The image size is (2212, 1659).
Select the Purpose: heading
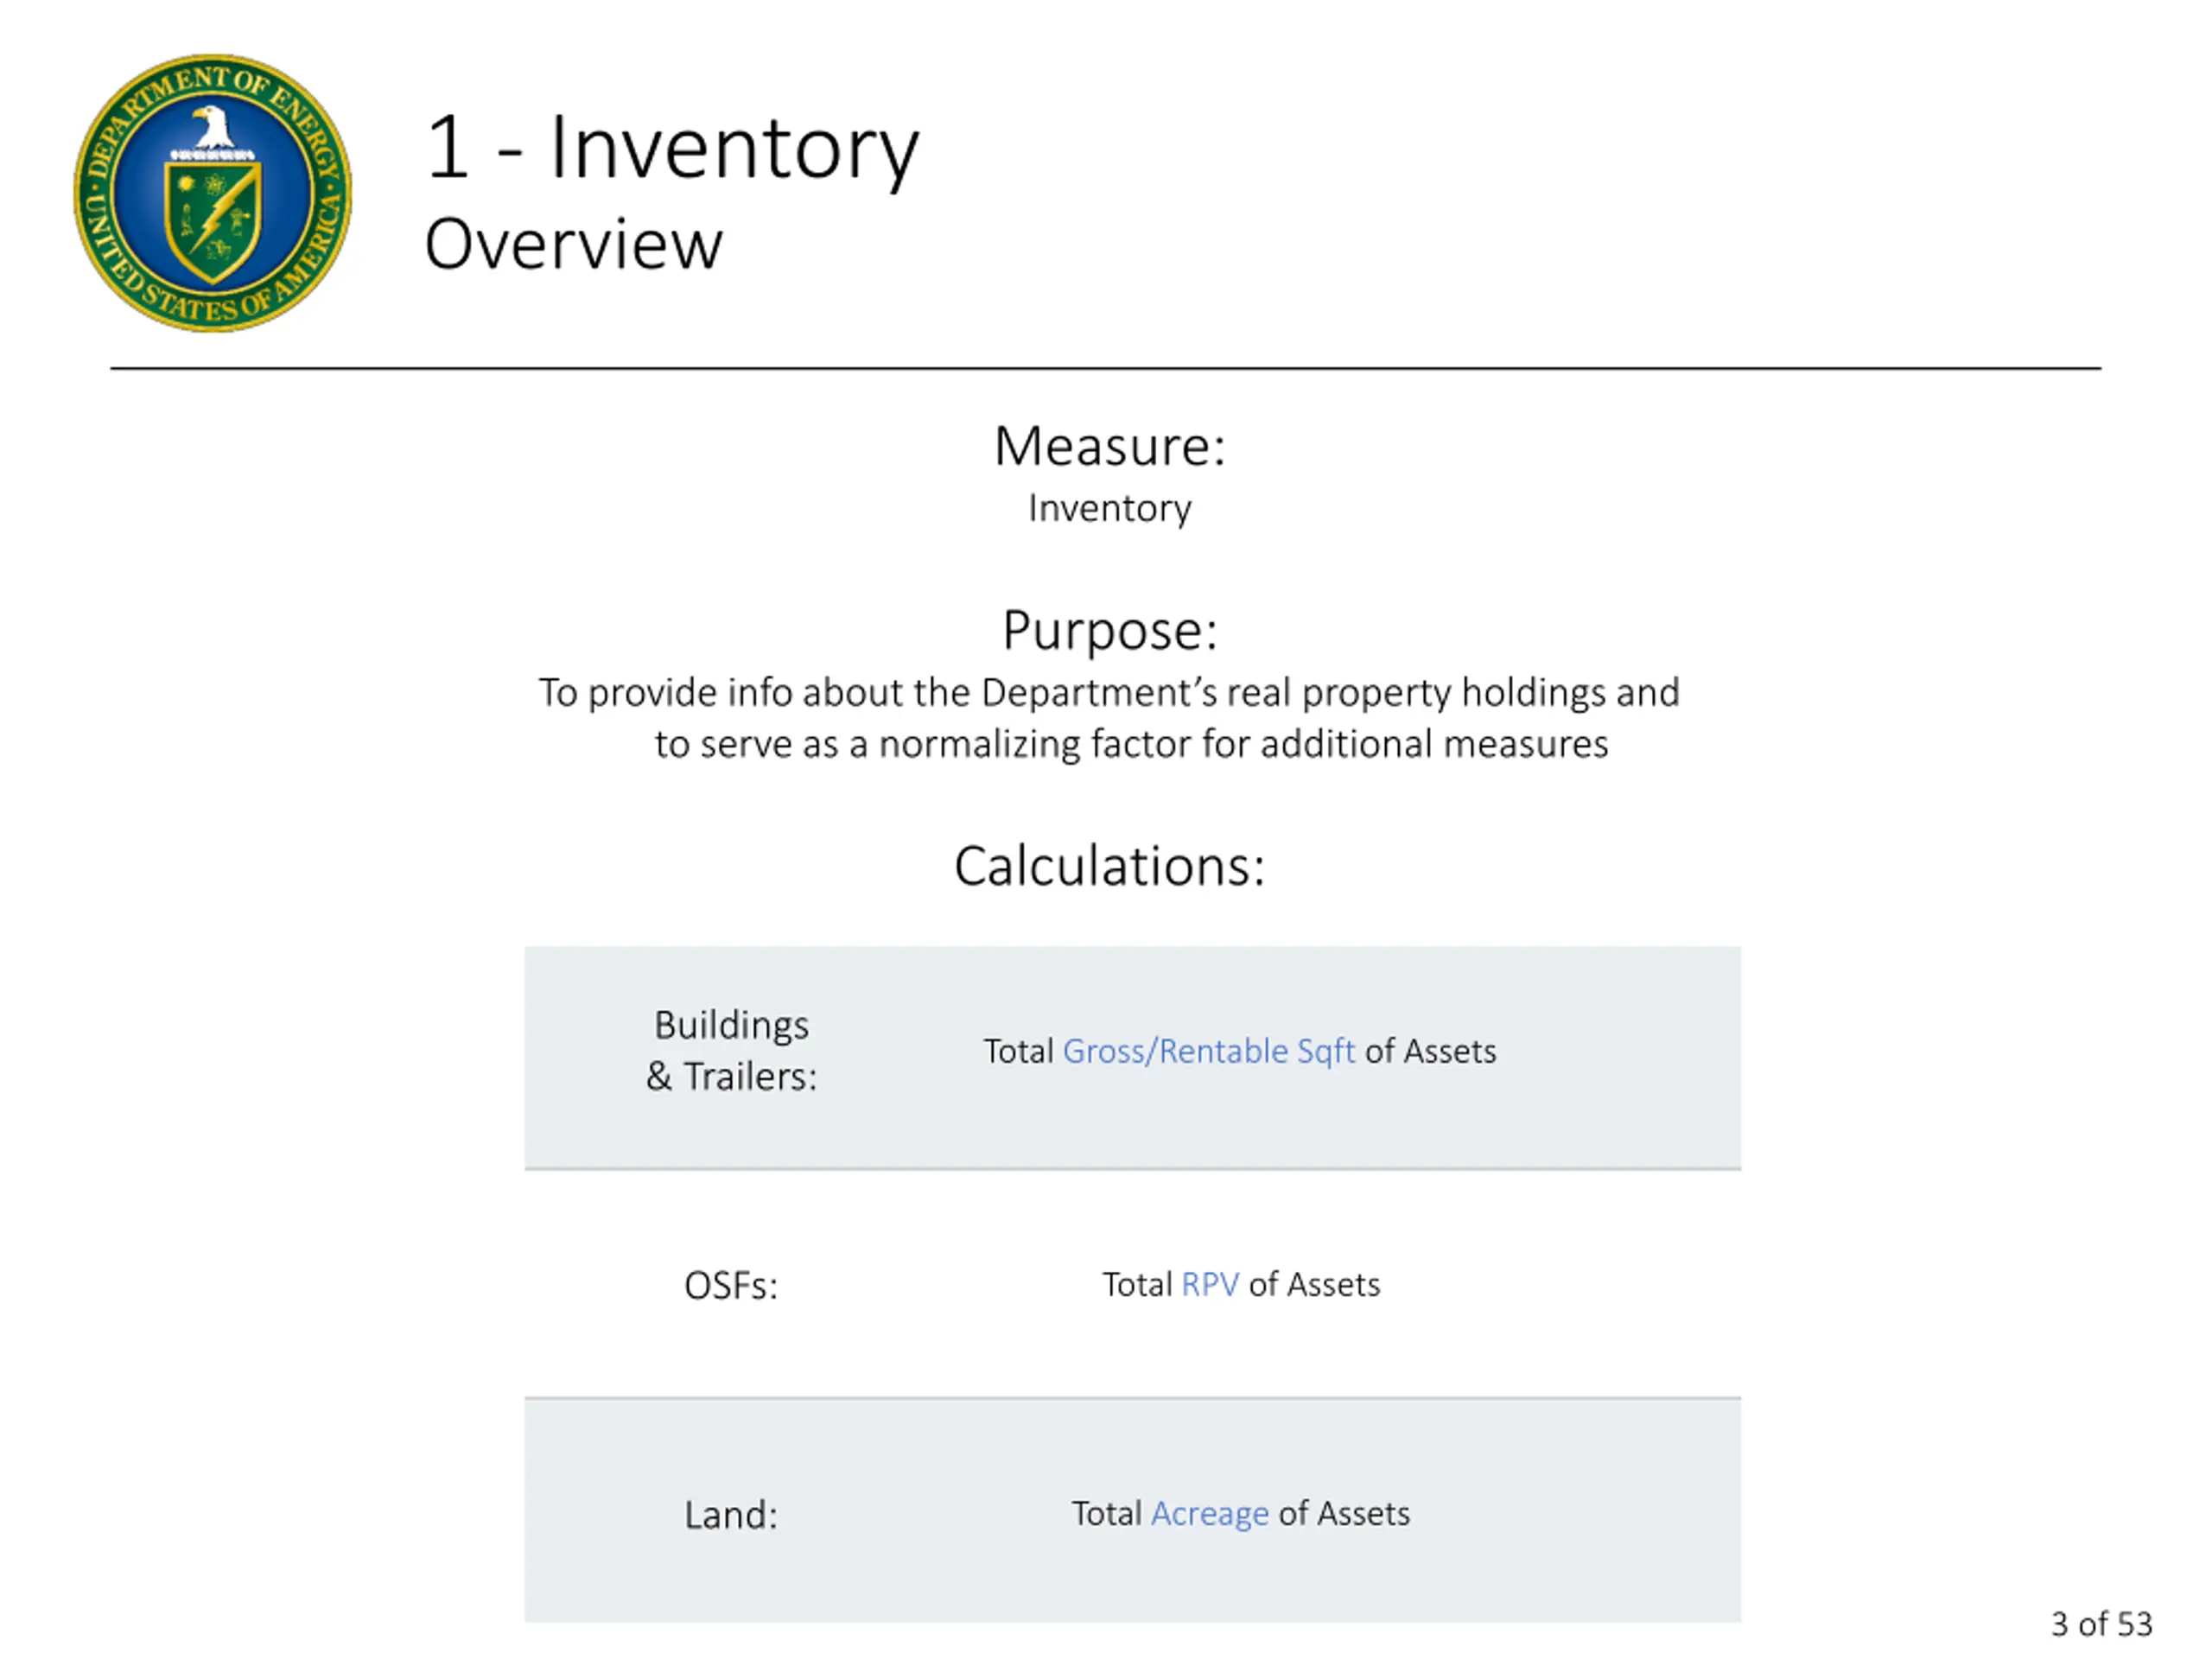pyautogui.click(x=1109, y=630)
